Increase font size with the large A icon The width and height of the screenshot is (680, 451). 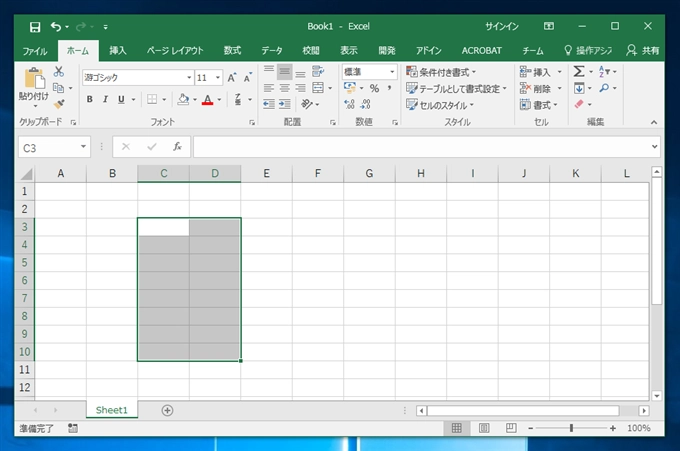pos(232,78)
